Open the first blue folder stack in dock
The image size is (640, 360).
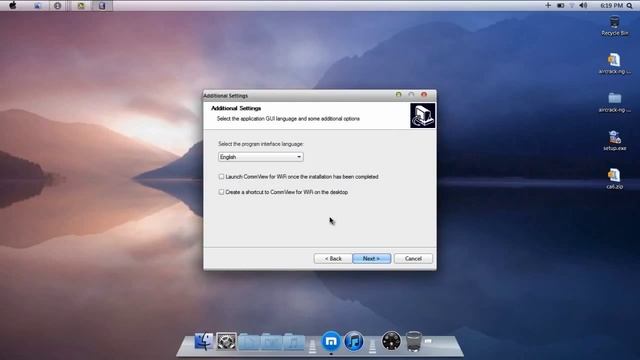(x=250, y=342)
